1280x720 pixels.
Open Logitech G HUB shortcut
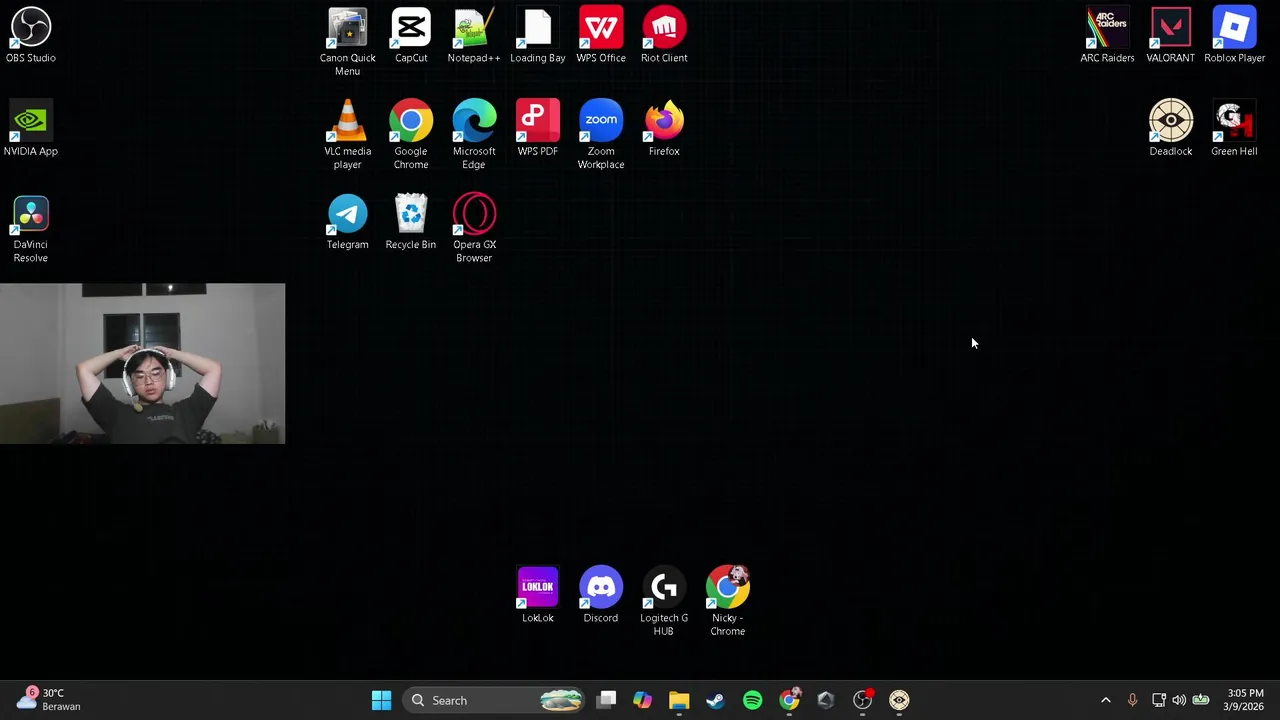click(x=664, y=602)
